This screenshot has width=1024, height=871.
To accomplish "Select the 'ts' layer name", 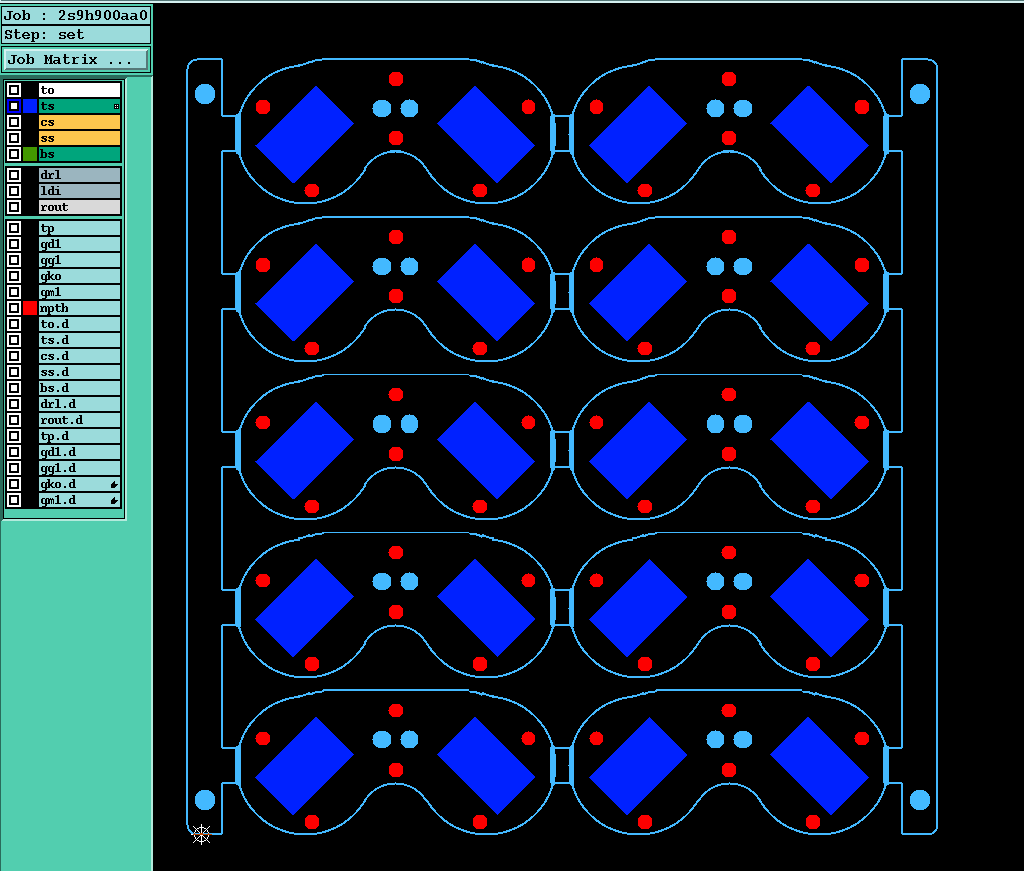I will [80, 106].
